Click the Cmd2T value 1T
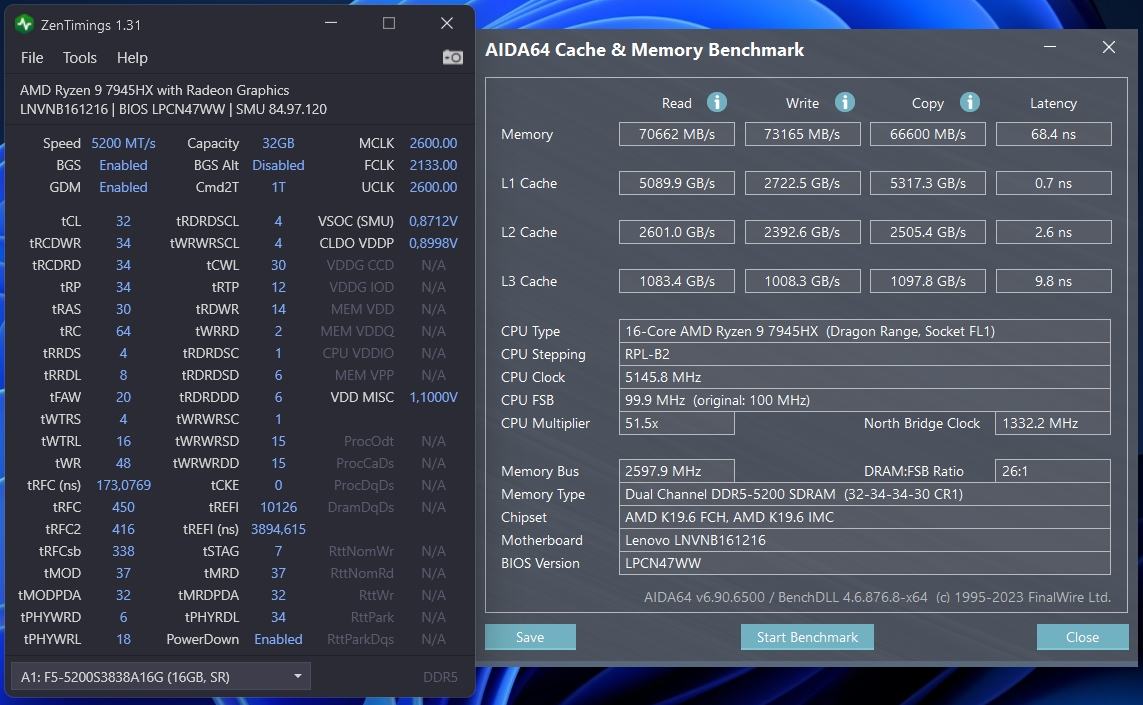This screenshot has width=1143, height=705. (x=278, y=187)
